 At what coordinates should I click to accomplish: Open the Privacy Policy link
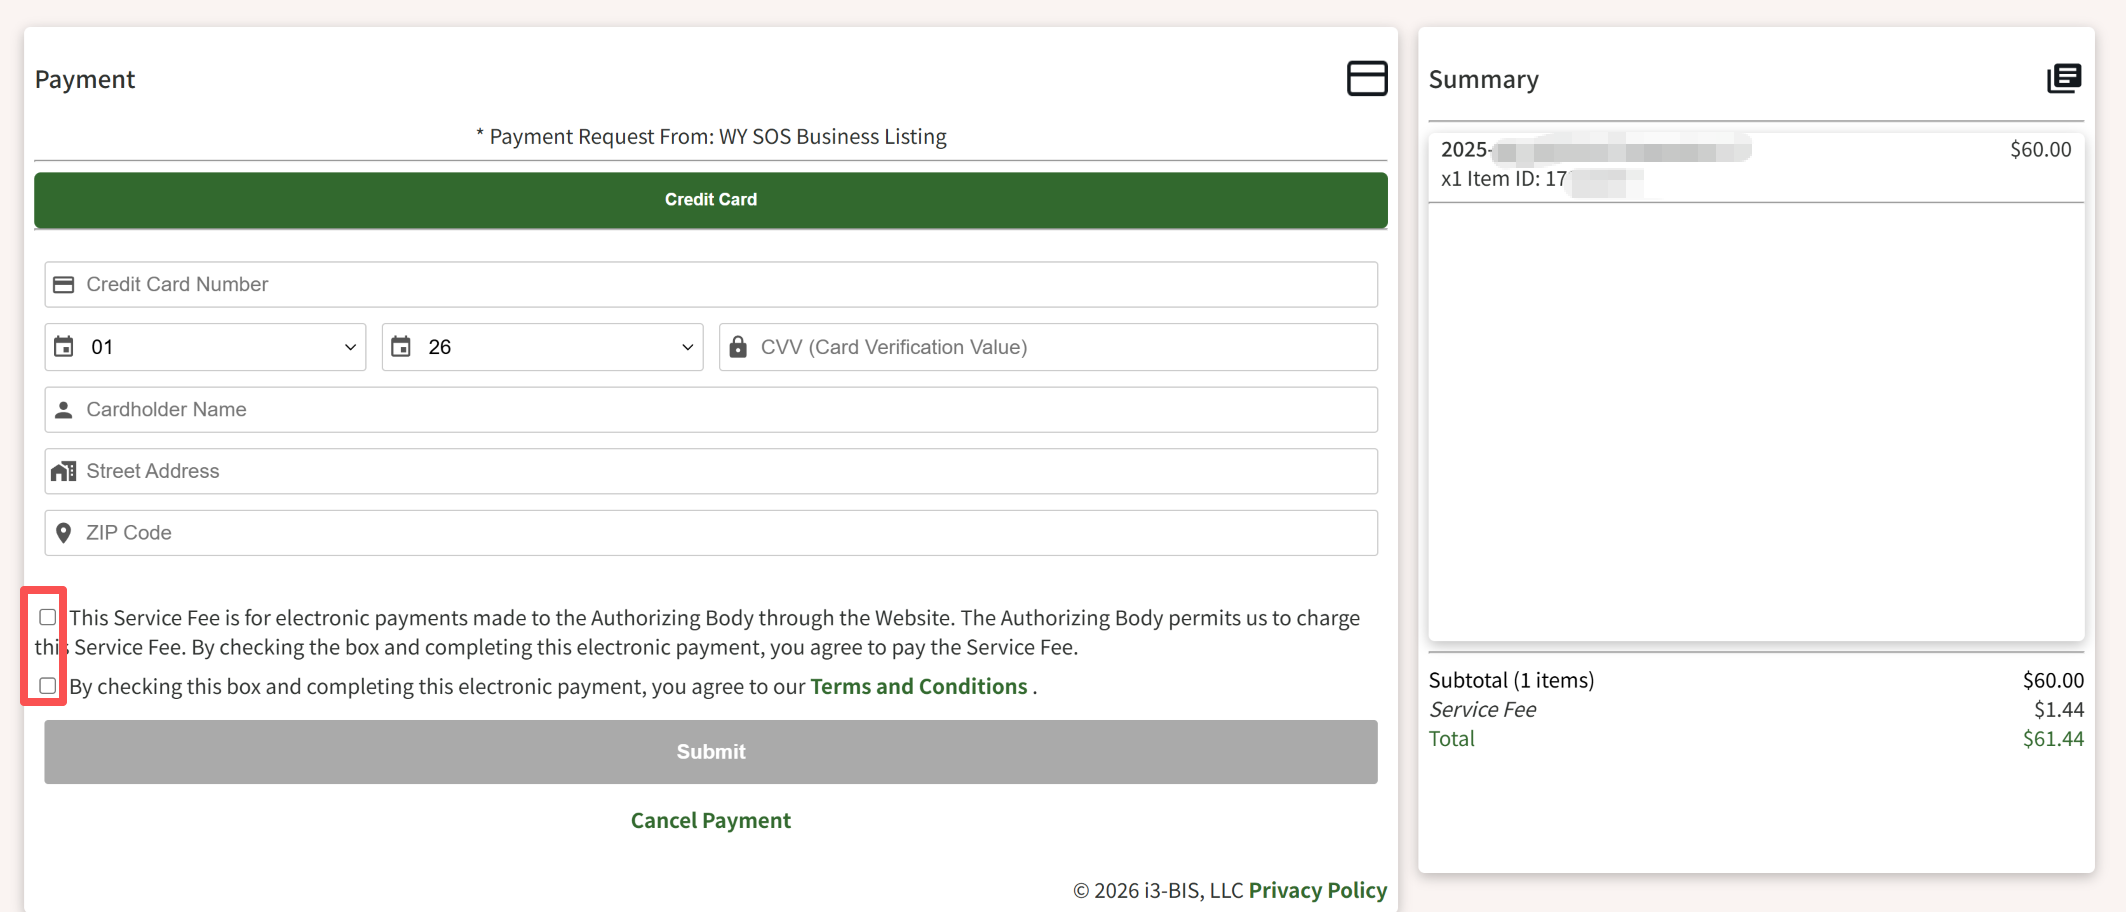point(1318,890)
